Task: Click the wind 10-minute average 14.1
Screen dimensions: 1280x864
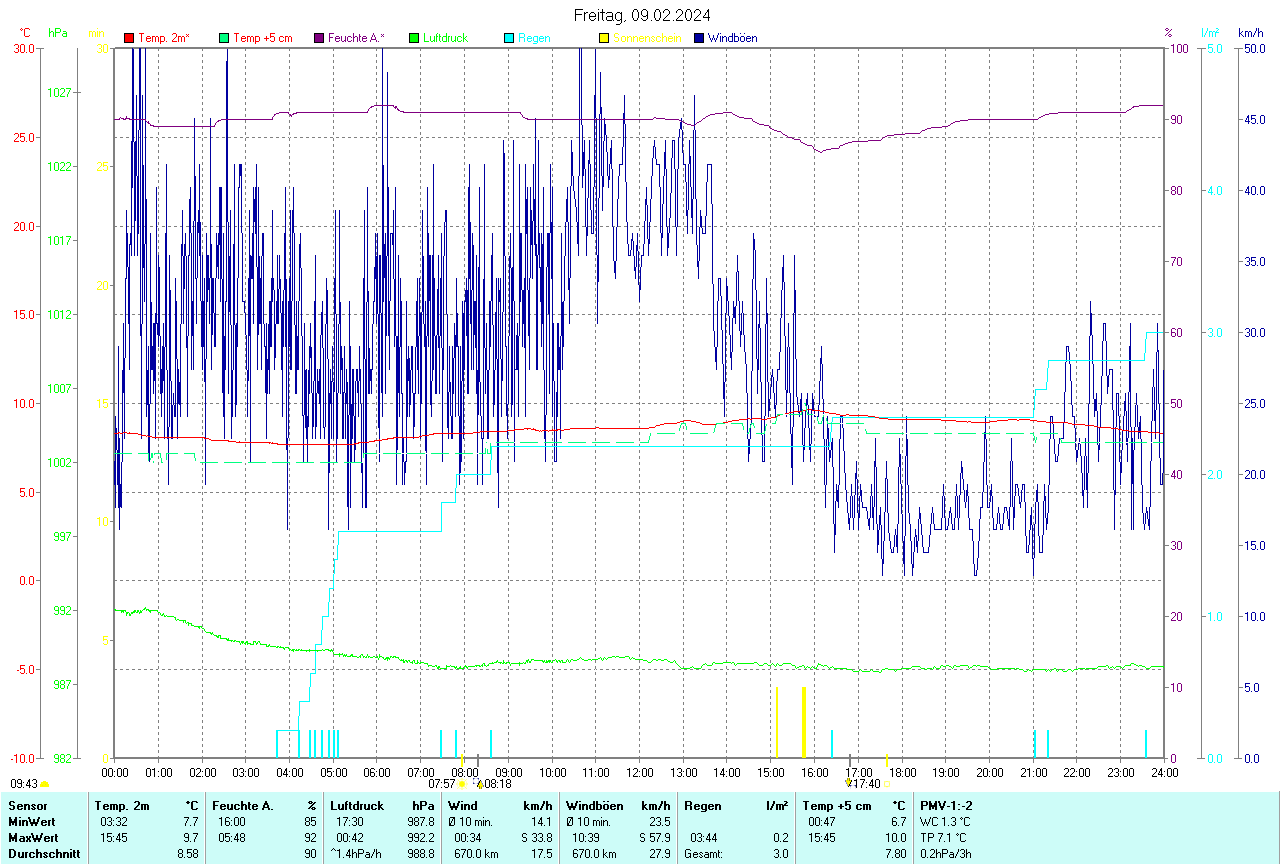Action: coord(542,822)
